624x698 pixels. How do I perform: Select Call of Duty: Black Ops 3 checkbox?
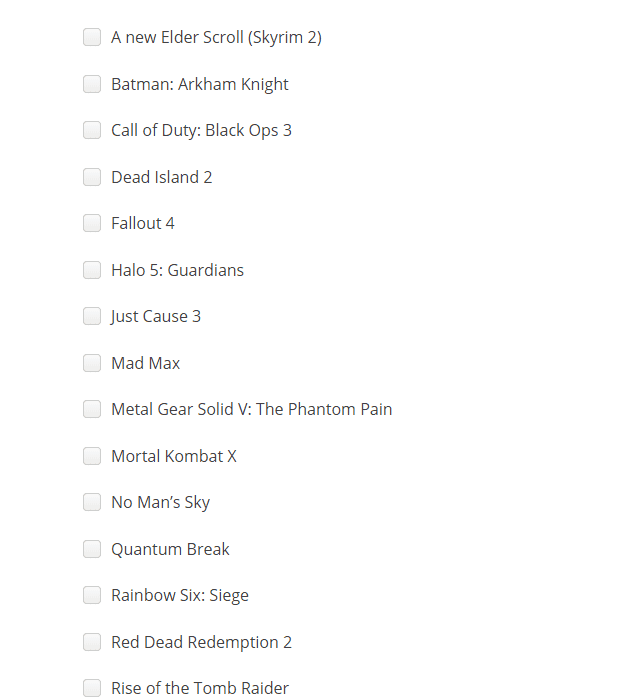click(x=92, y=130)
